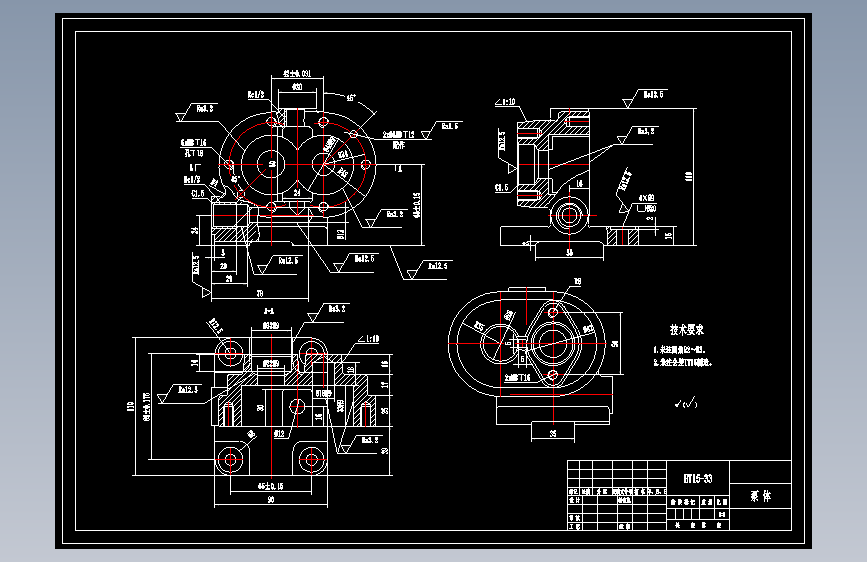Viewport: 867px width, 562px height.
Task: Select the surface finish checkmark symbol below the technical notes
Action: click(686, 404)
